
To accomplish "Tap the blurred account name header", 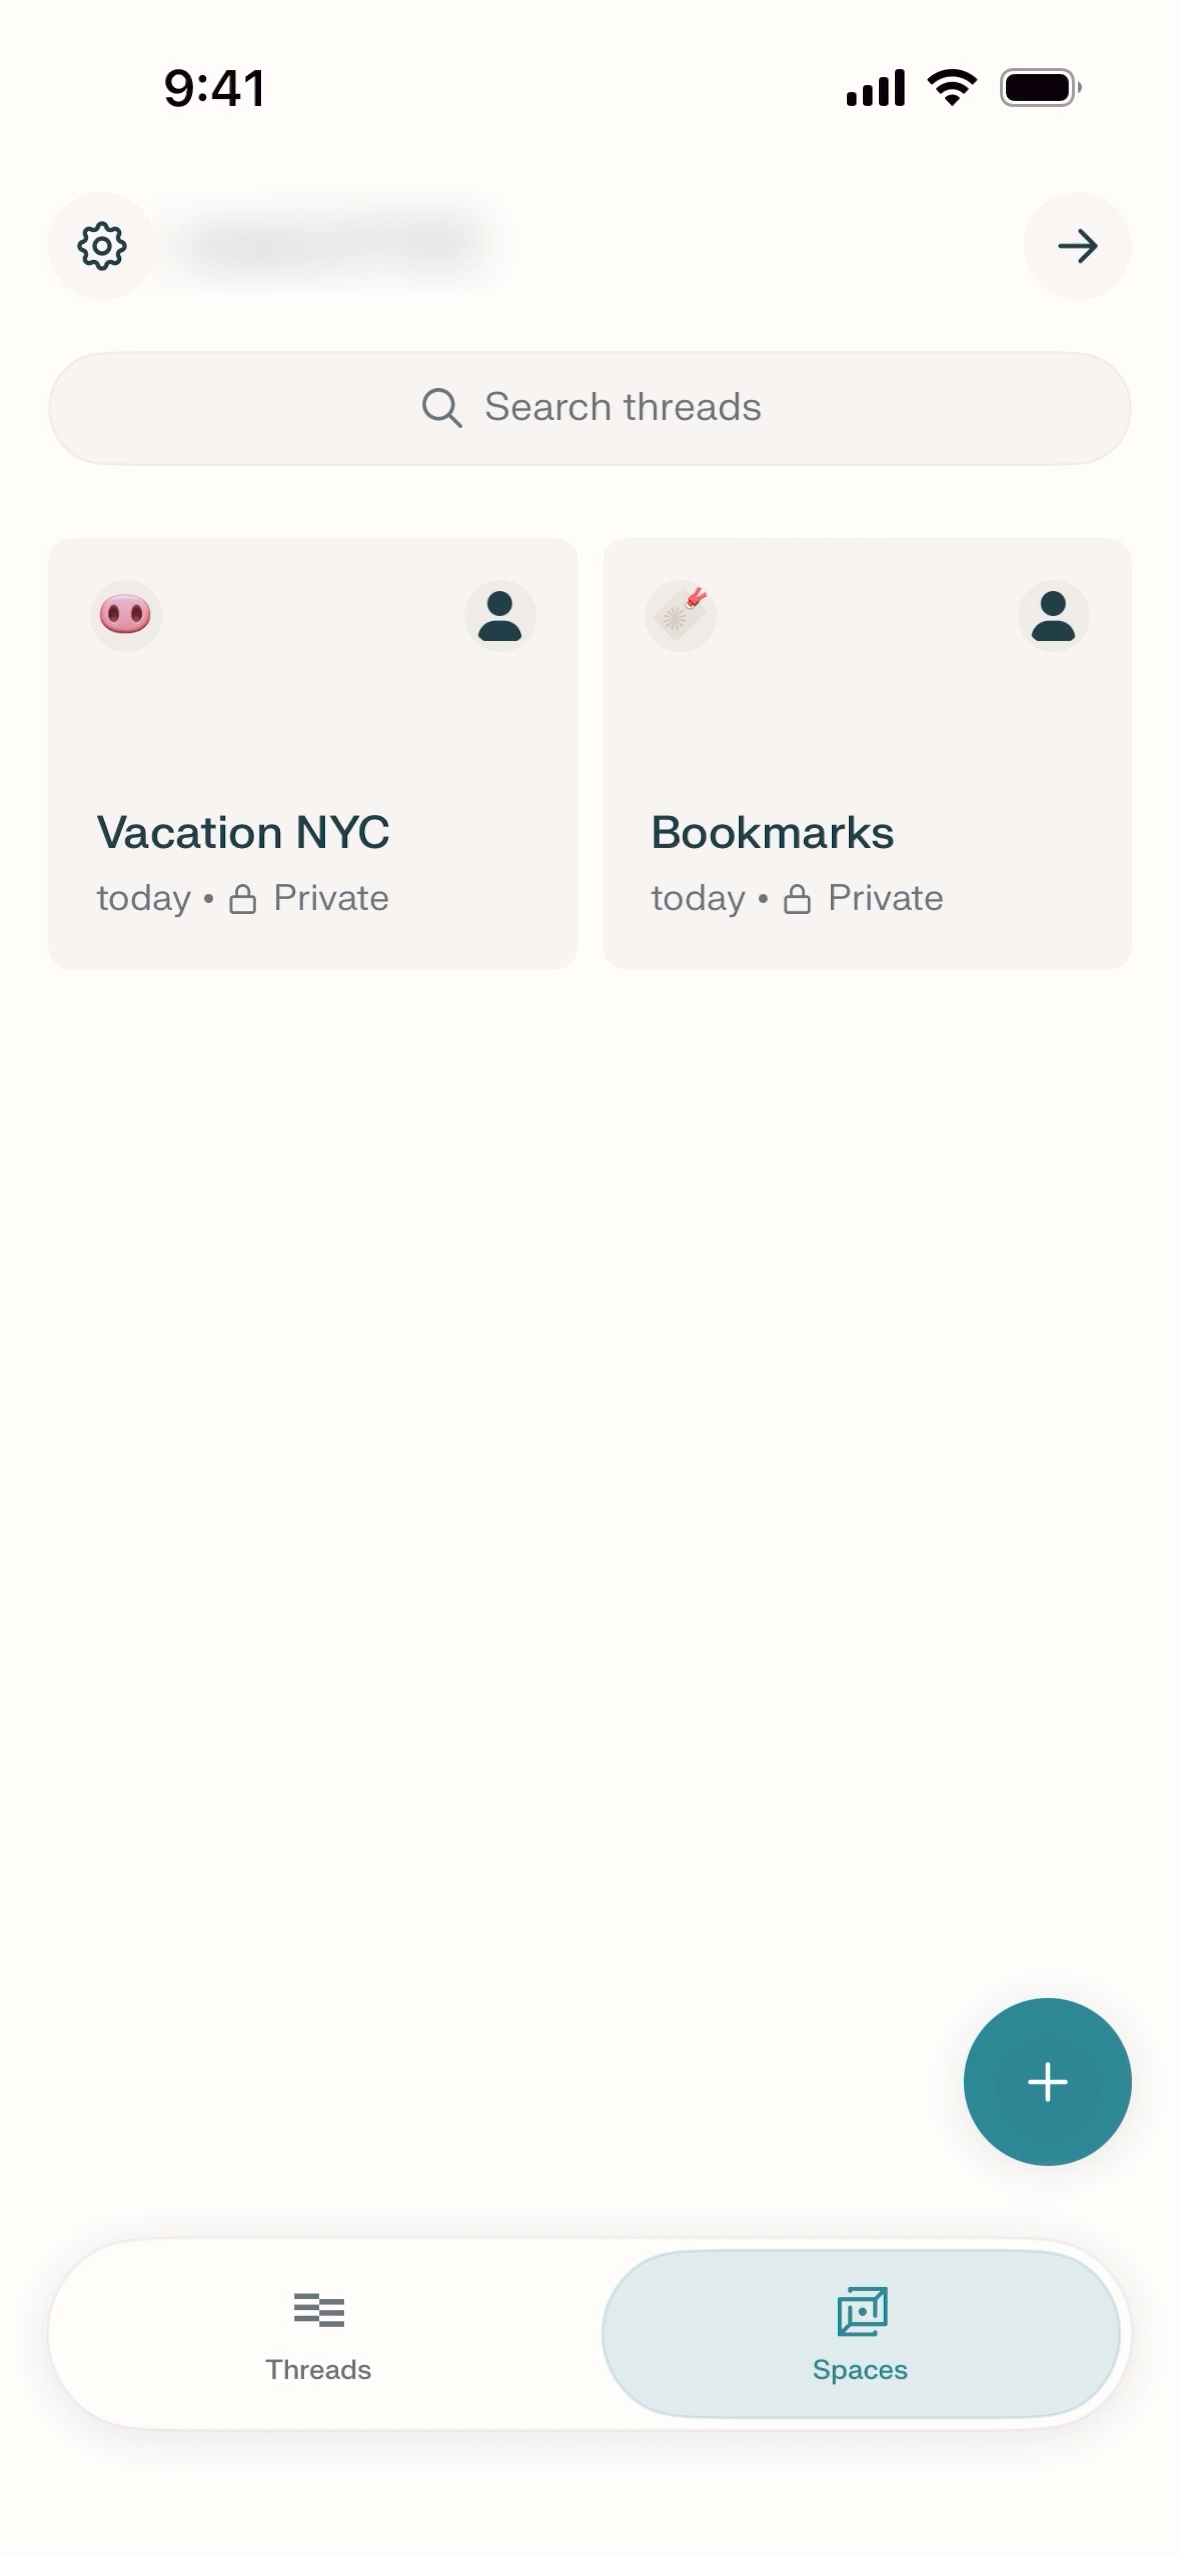I will coord(335,245).
